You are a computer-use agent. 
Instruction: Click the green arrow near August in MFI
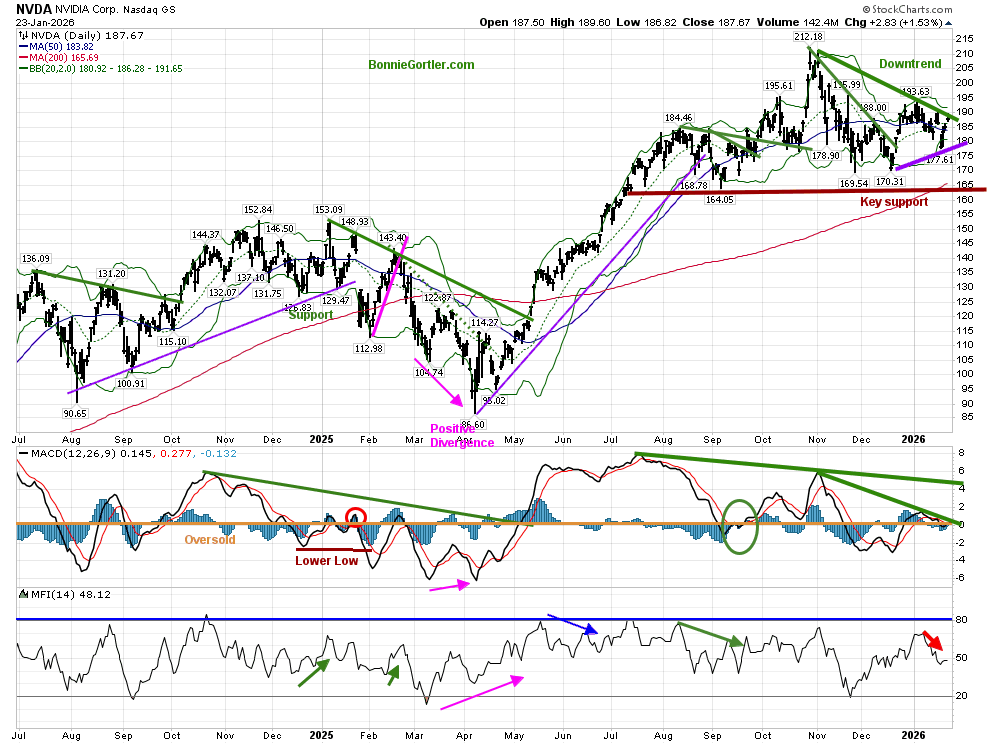(711, 634)
